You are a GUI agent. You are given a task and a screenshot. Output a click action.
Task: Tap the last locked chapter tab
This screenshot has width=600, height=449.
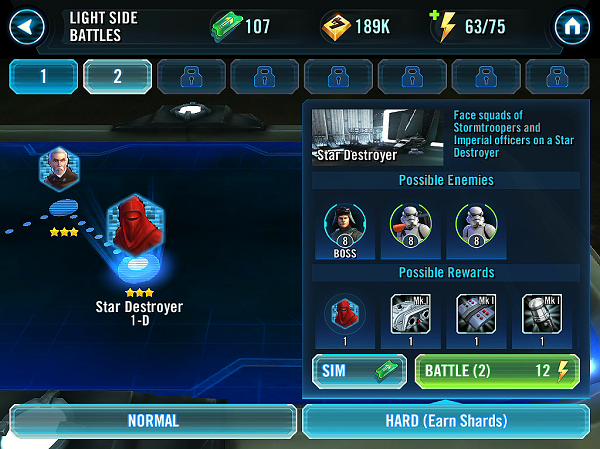click(x=557, y=77)
